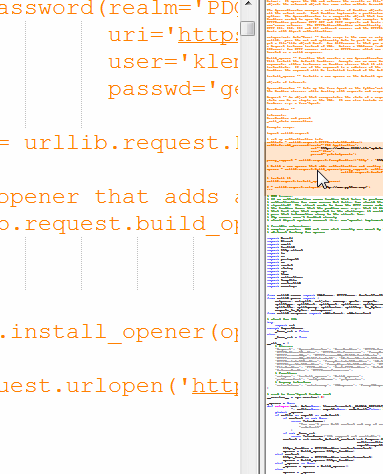The width and height of the screenshot is (383, 474).
Task: Open the underlined https link after uri=
Action: coord(208,35)
